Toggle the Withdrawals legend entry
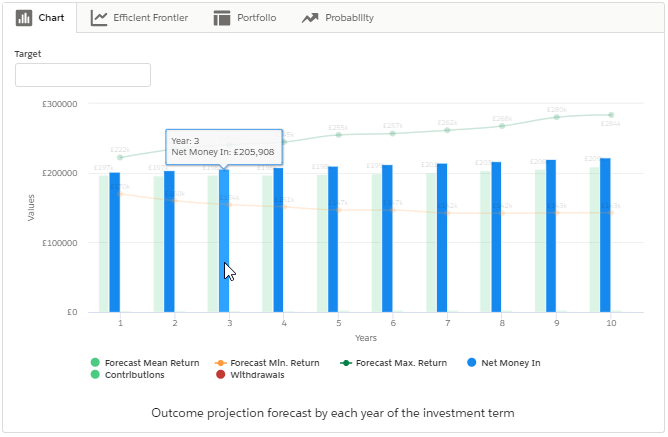 [256, 375]
